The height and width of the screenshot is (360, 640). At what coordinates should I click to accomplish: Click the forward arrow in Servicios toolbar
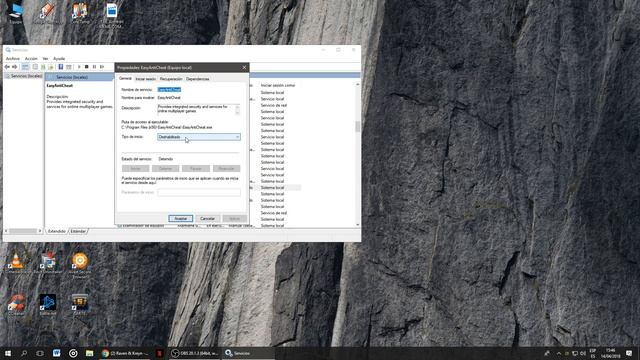tap(15, 67)
